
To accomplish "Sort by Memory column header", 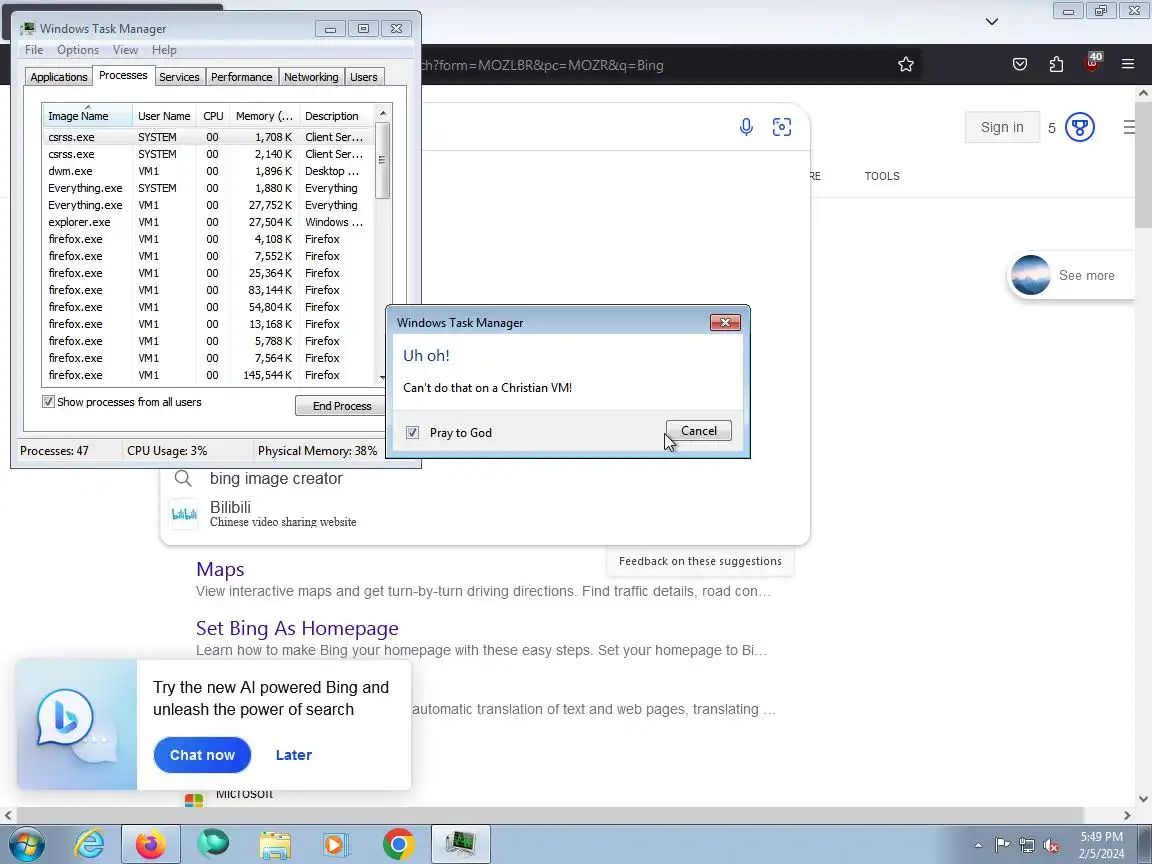I will 264,115.
